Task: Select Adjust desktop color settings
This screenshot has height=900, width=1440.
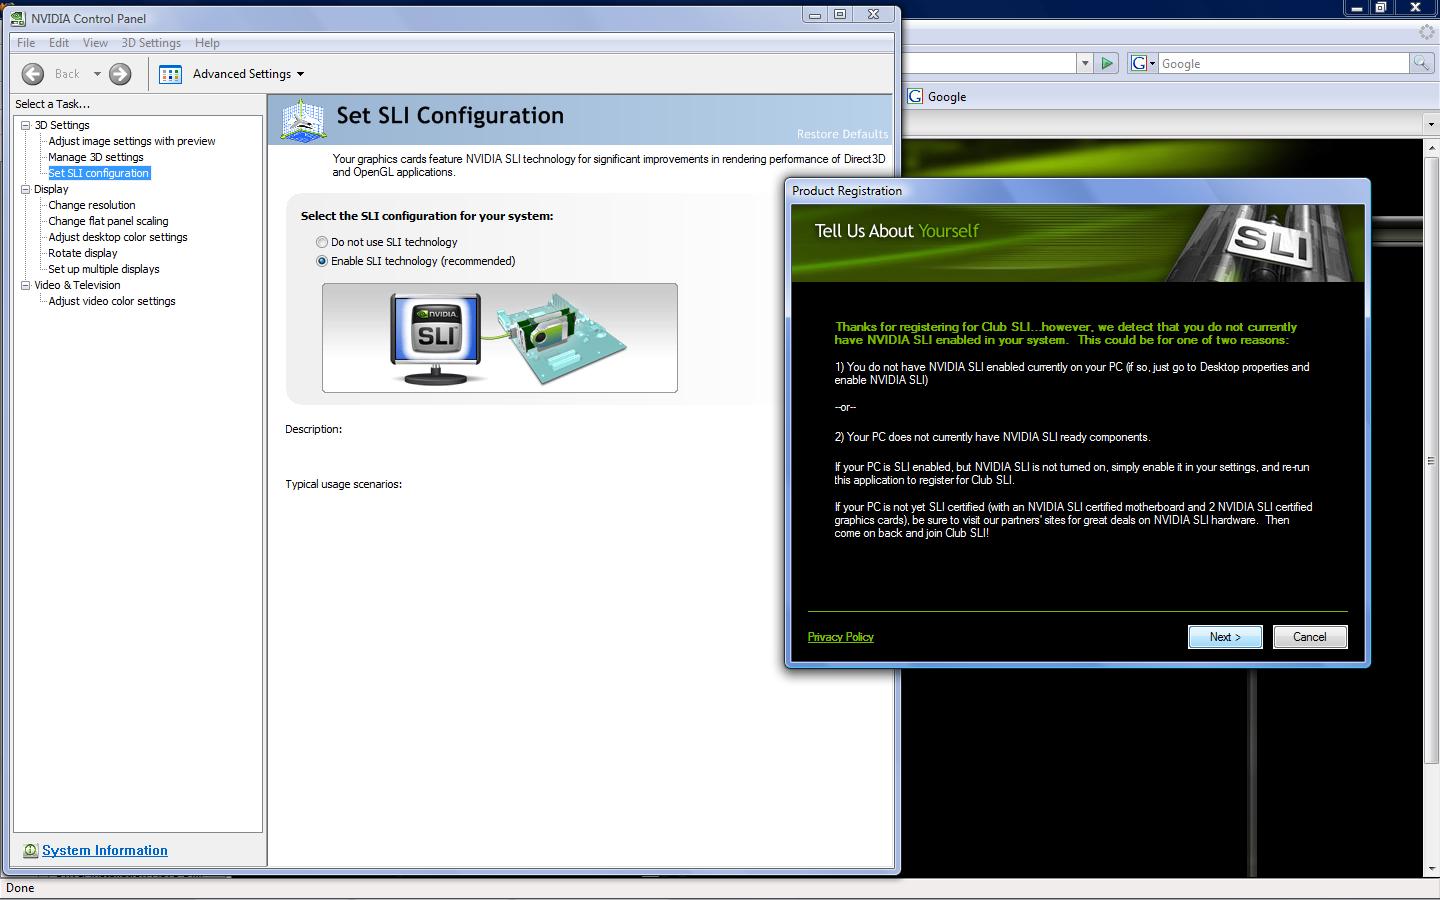Action: coord(118,237)
